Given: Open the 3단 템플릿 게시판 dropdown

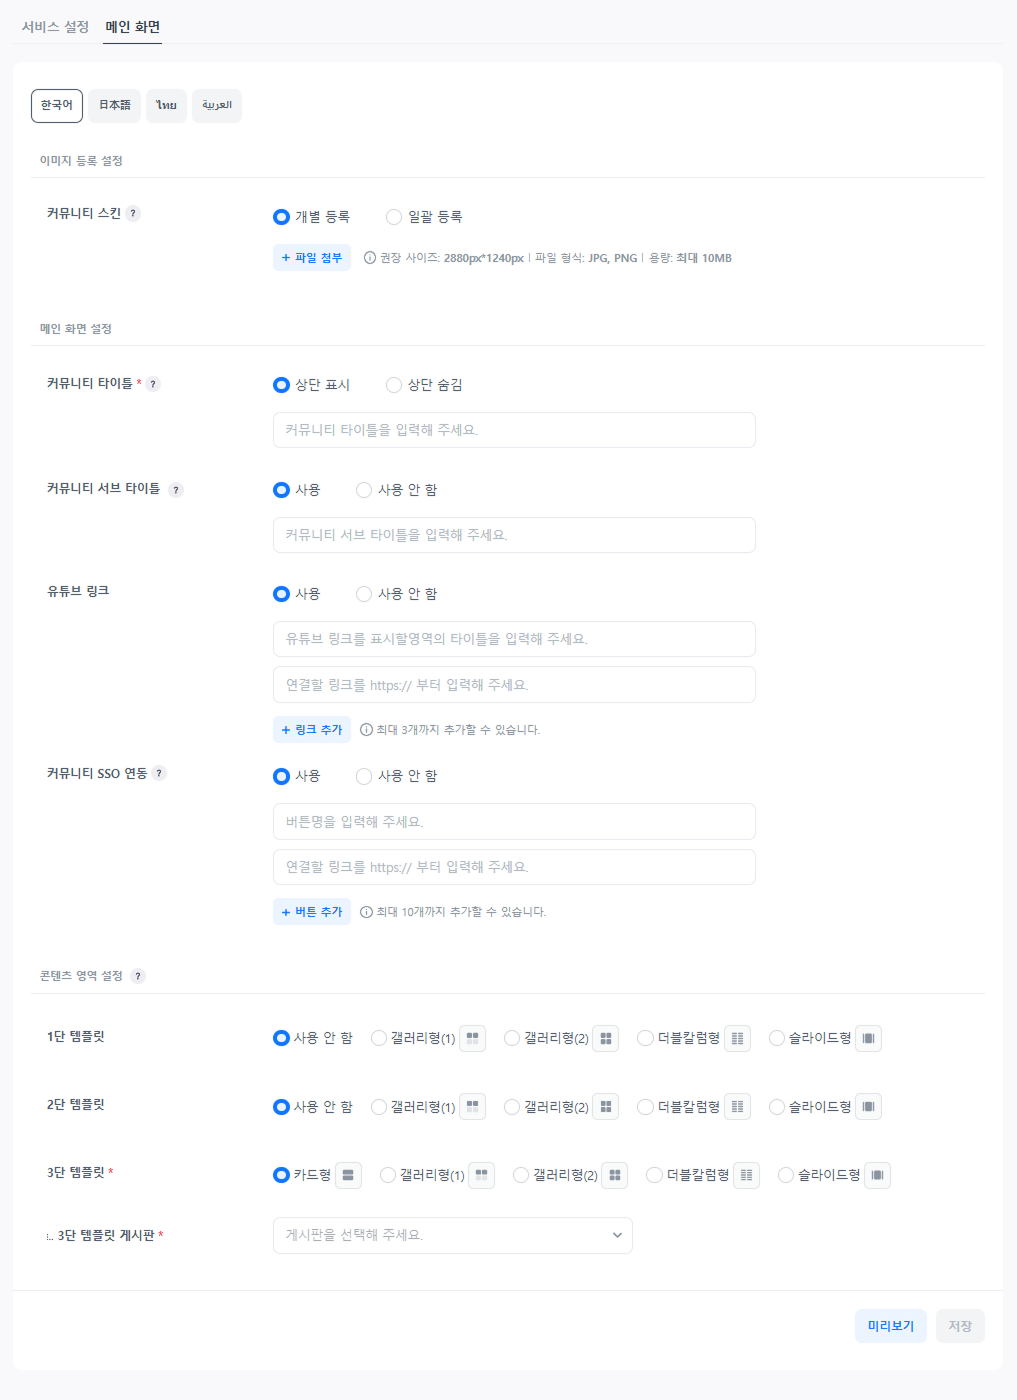Looking at the screenshot, I should [x=452, y=1235].
